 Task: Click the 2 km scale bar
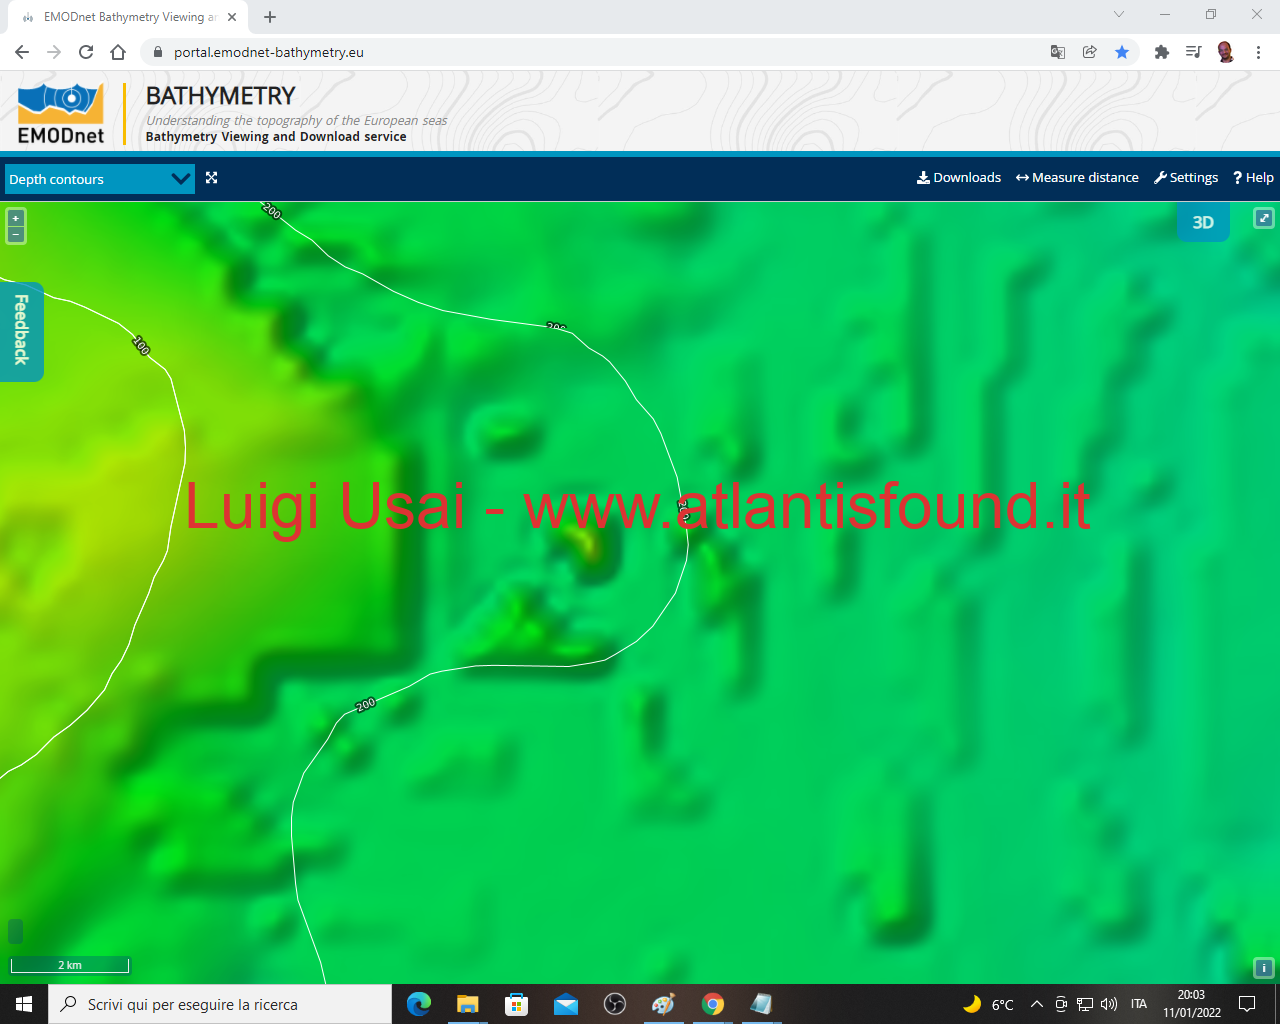tap(70, 965)
